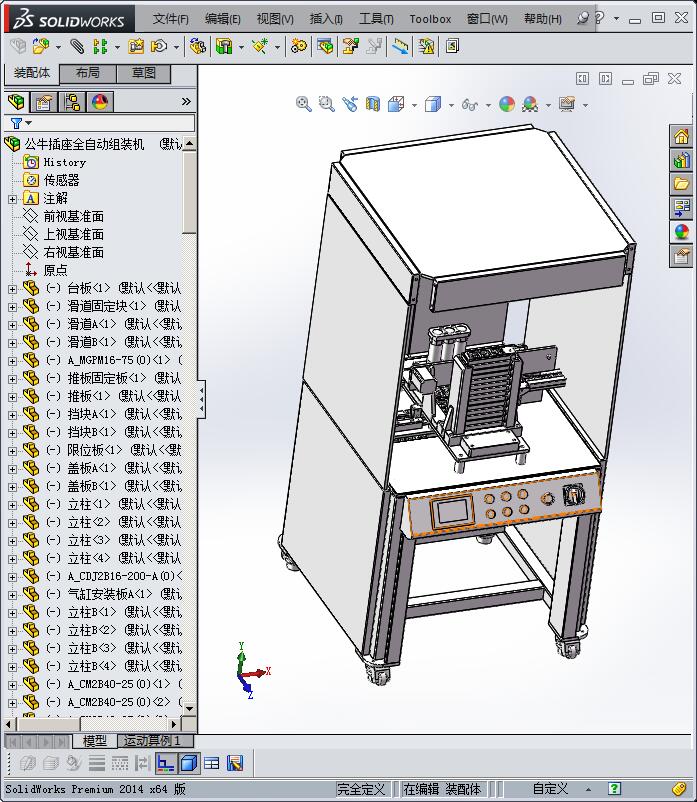Open the ConfigurationManager tab icon
This screenshot has height=802, width=697.
click(72, 102)
